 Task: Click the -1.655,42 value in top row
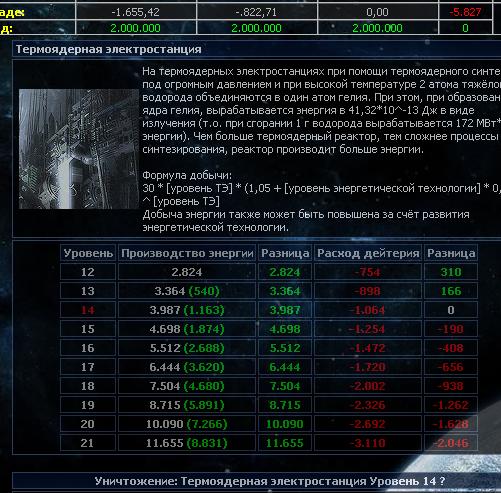[135, 12]
